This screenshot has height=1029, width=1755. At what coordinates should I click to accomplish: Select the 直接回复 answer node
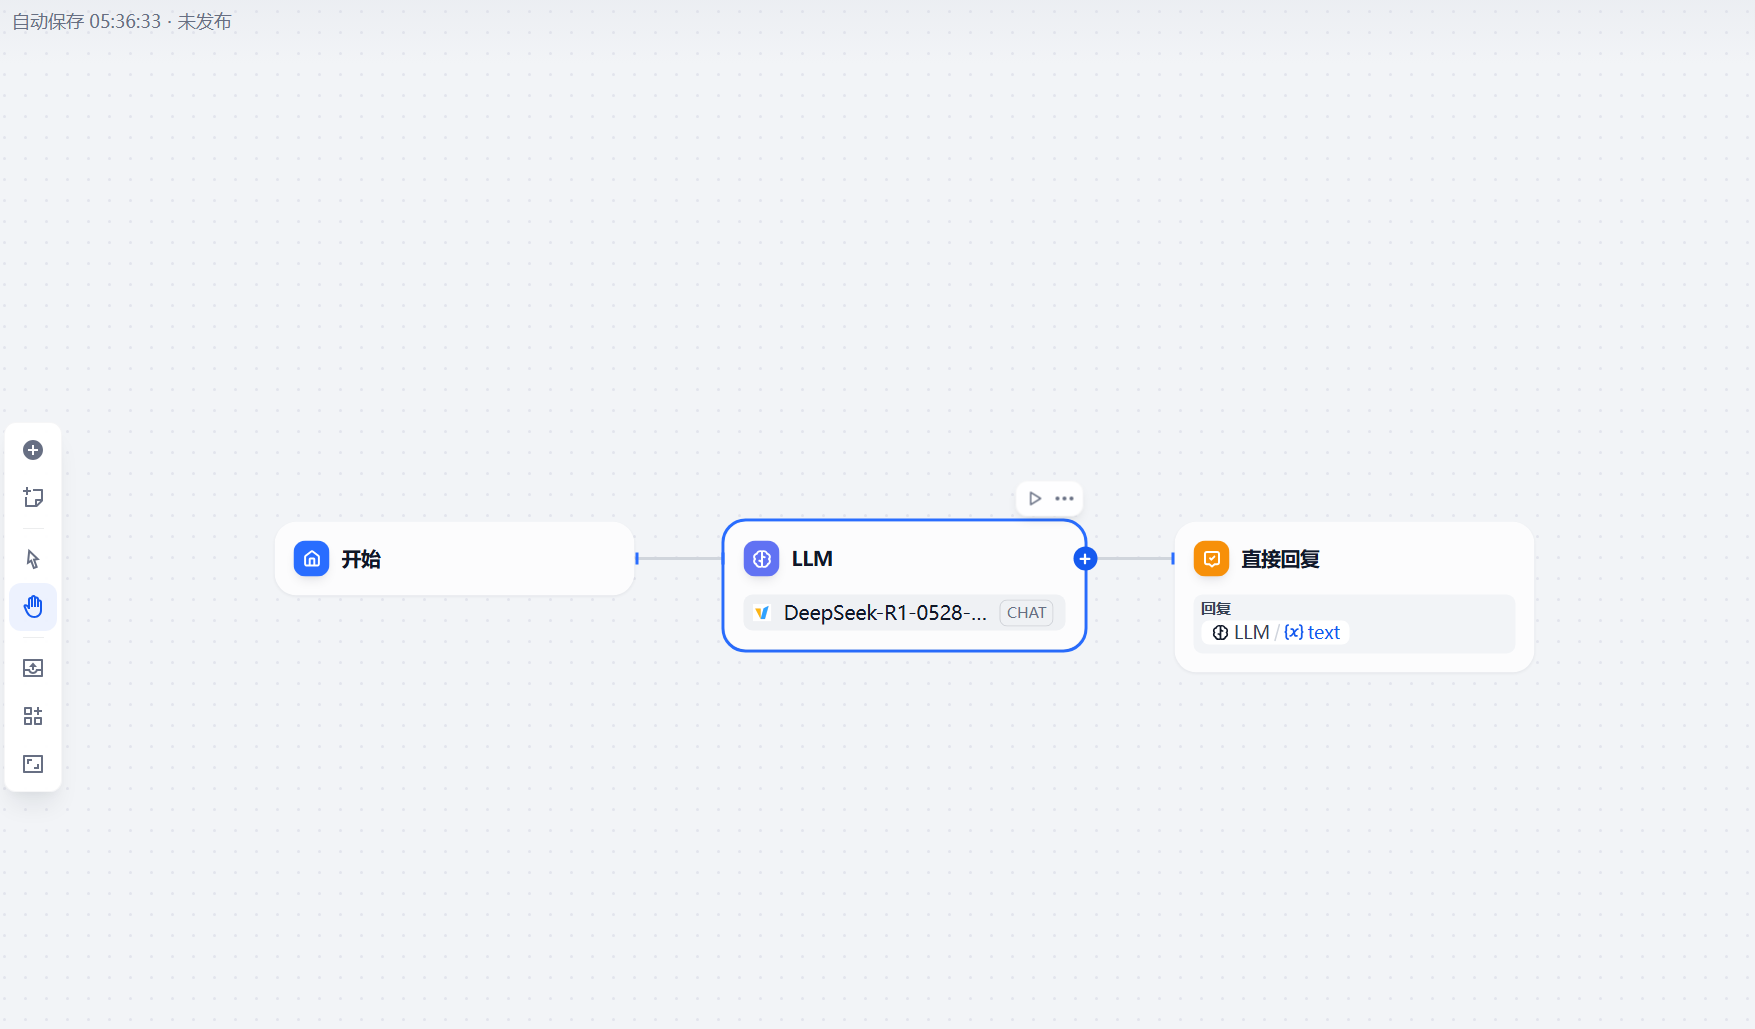1354,597
